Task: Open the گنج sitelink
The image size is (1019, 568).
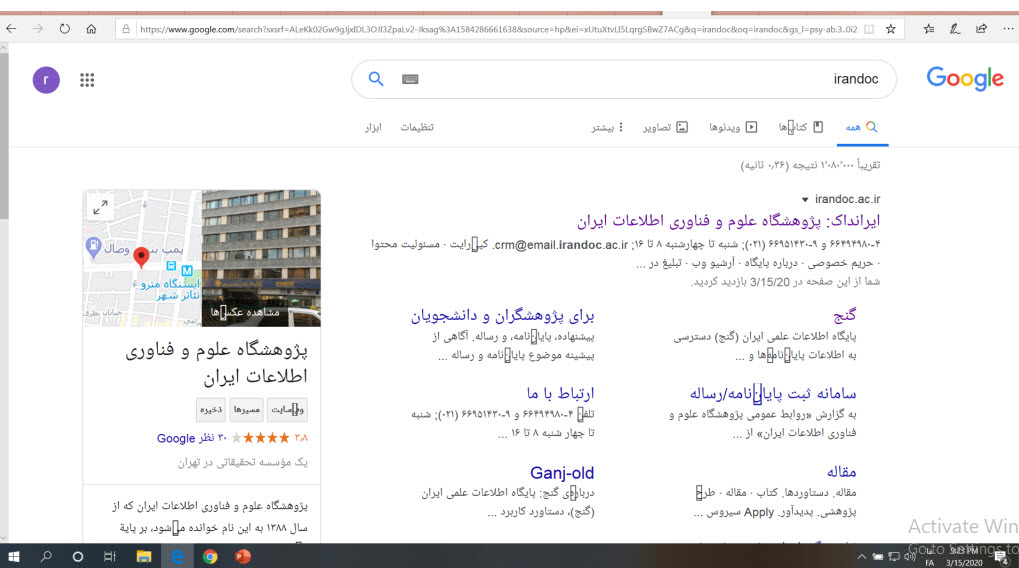Action: click(845, 316)
